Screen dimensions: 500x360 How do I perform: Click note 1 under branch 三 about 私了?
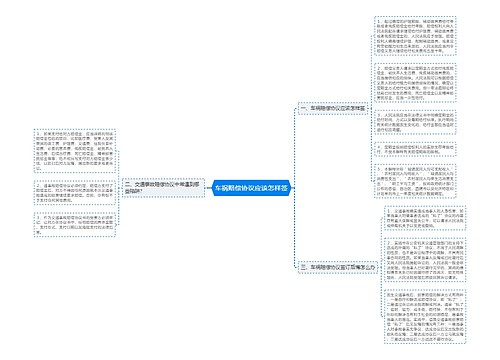(425, 218)
